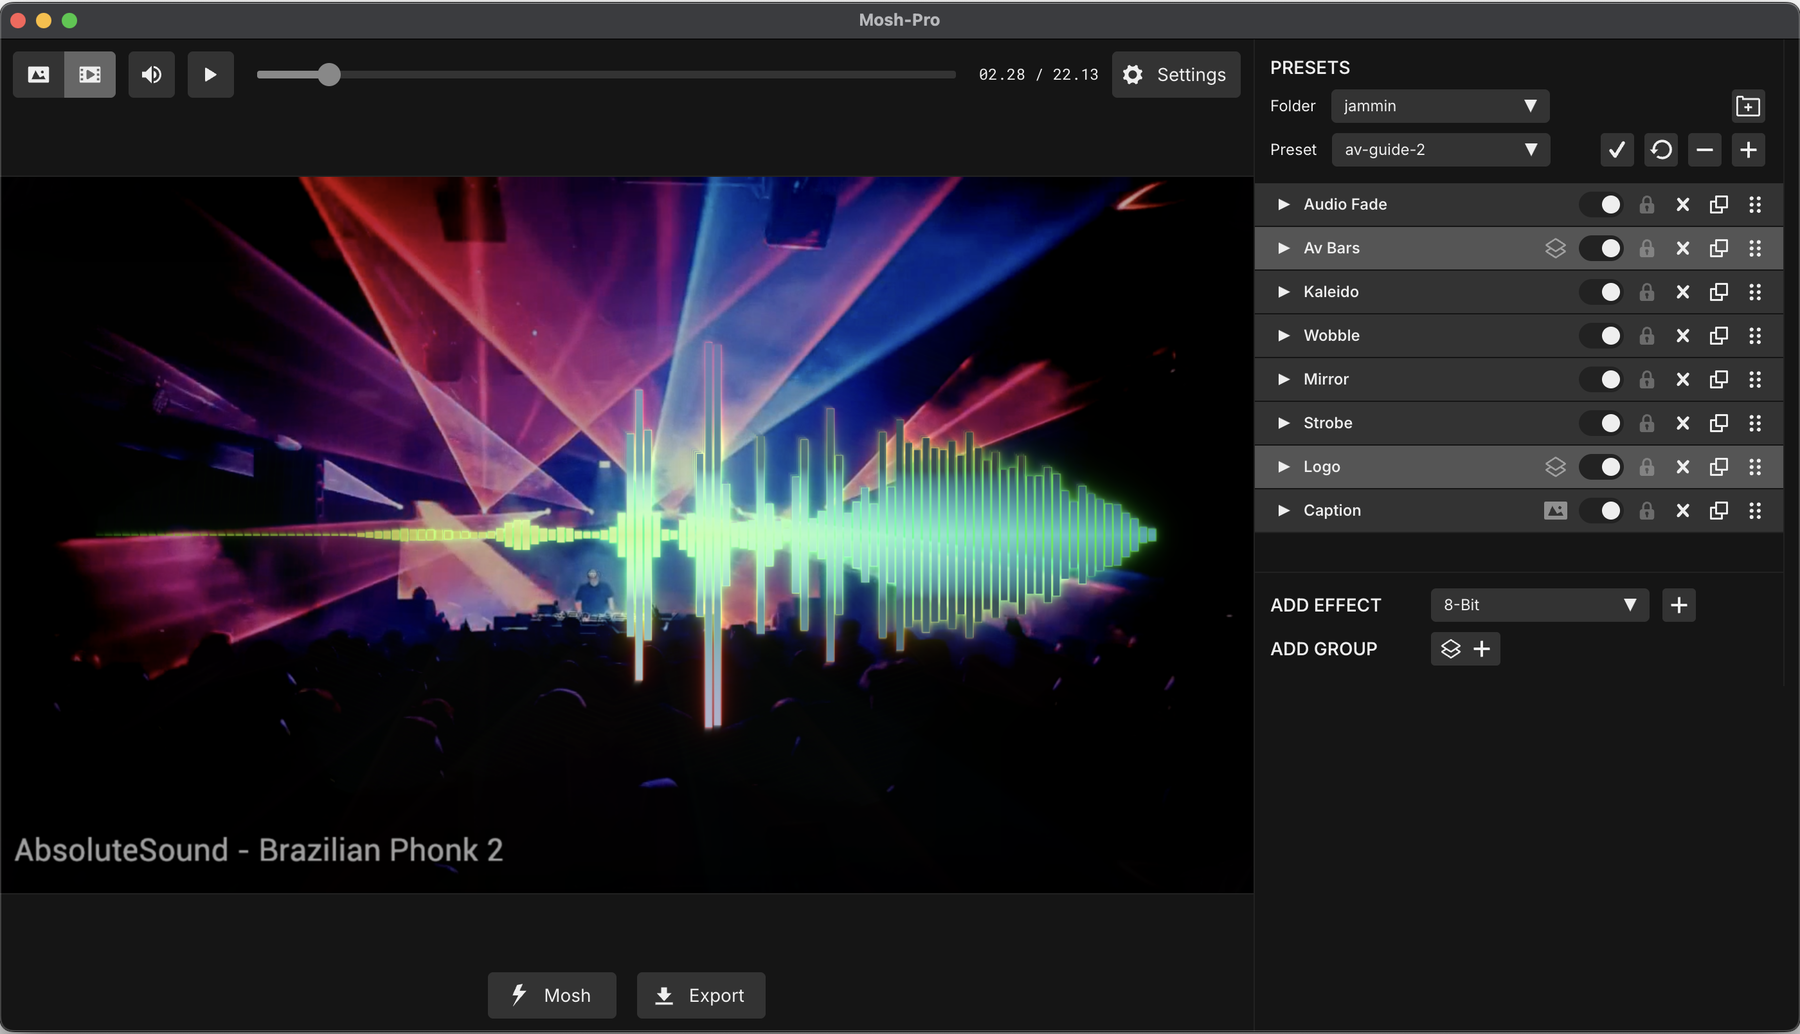Click the playback position slider
Screen dimensions: 1800x1034
tap(606, 75)
